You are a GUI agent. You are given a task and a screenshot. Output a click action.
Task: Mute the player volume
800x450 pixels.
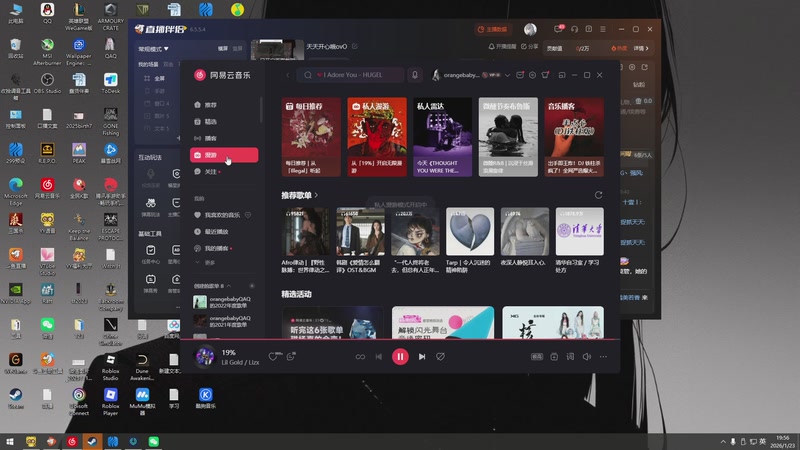pos(587,357)
